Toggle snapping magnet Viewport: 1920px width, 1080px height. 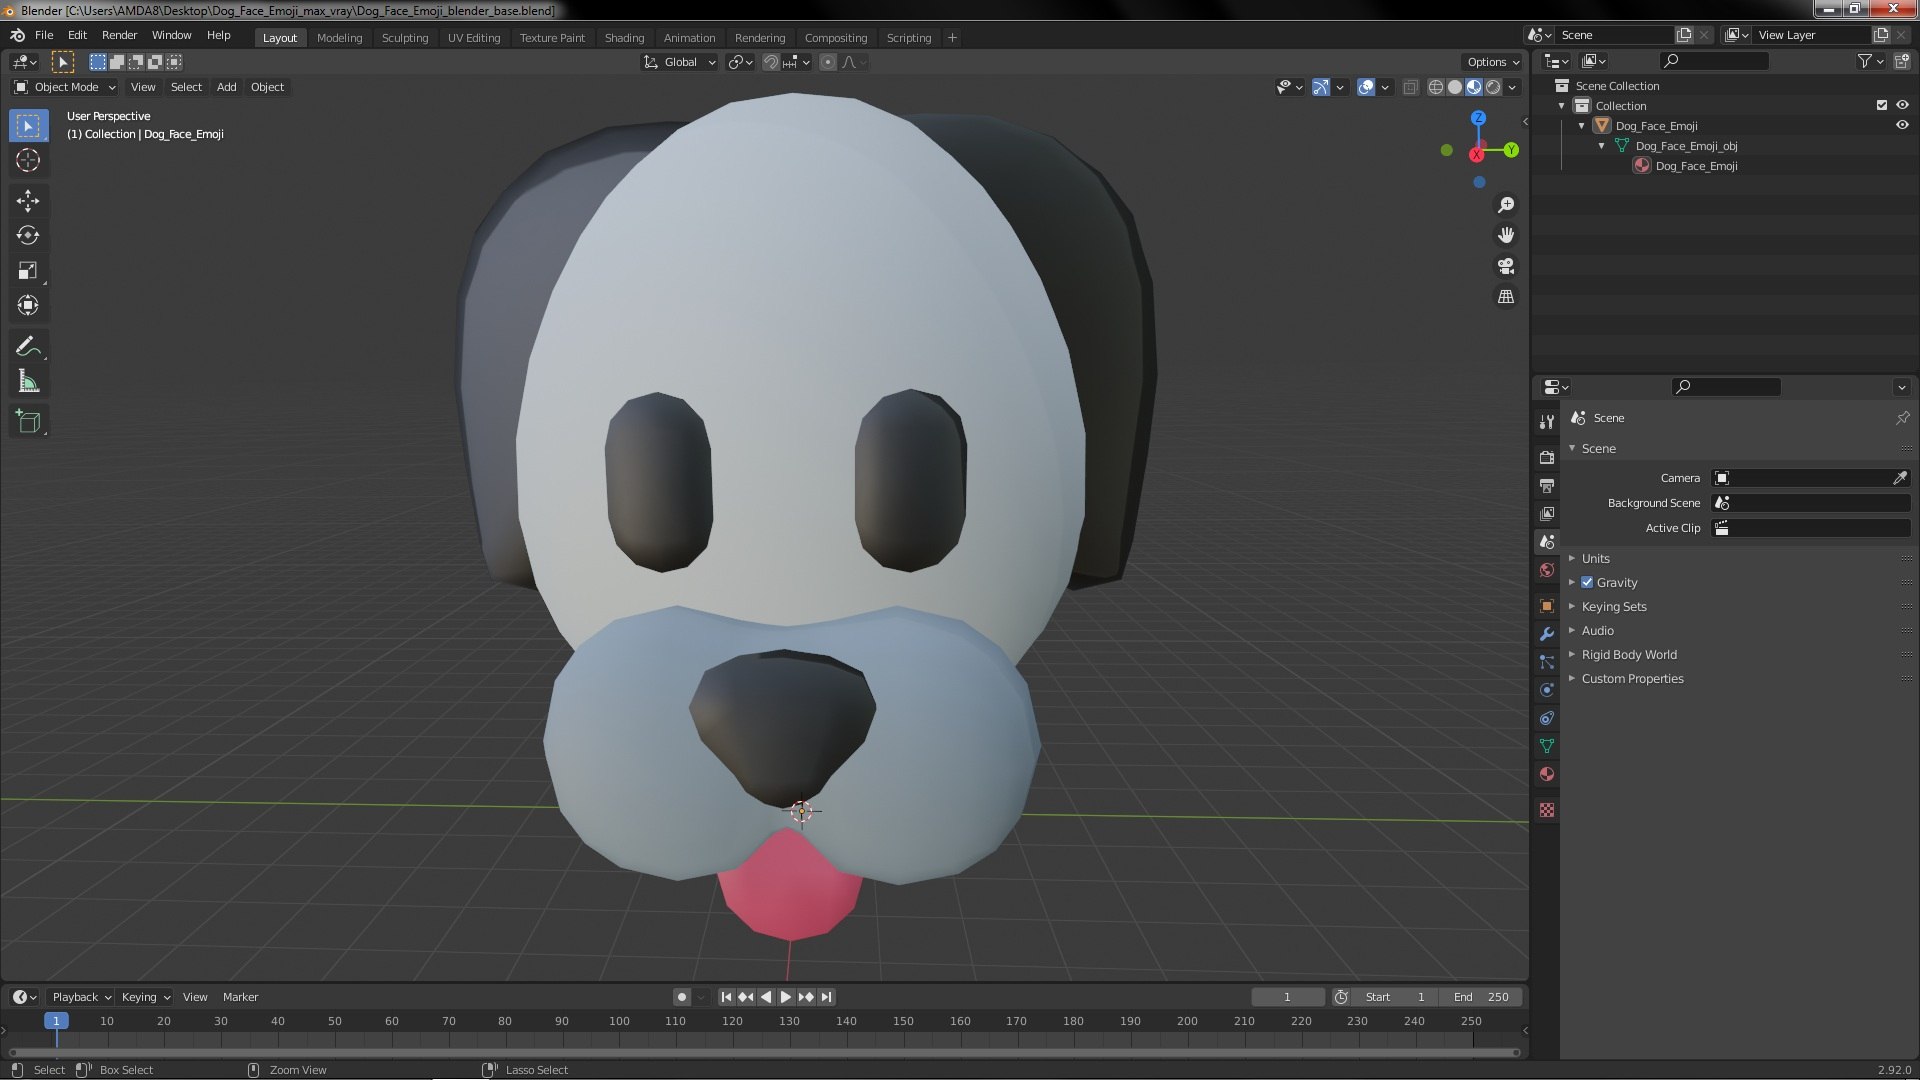771,62
